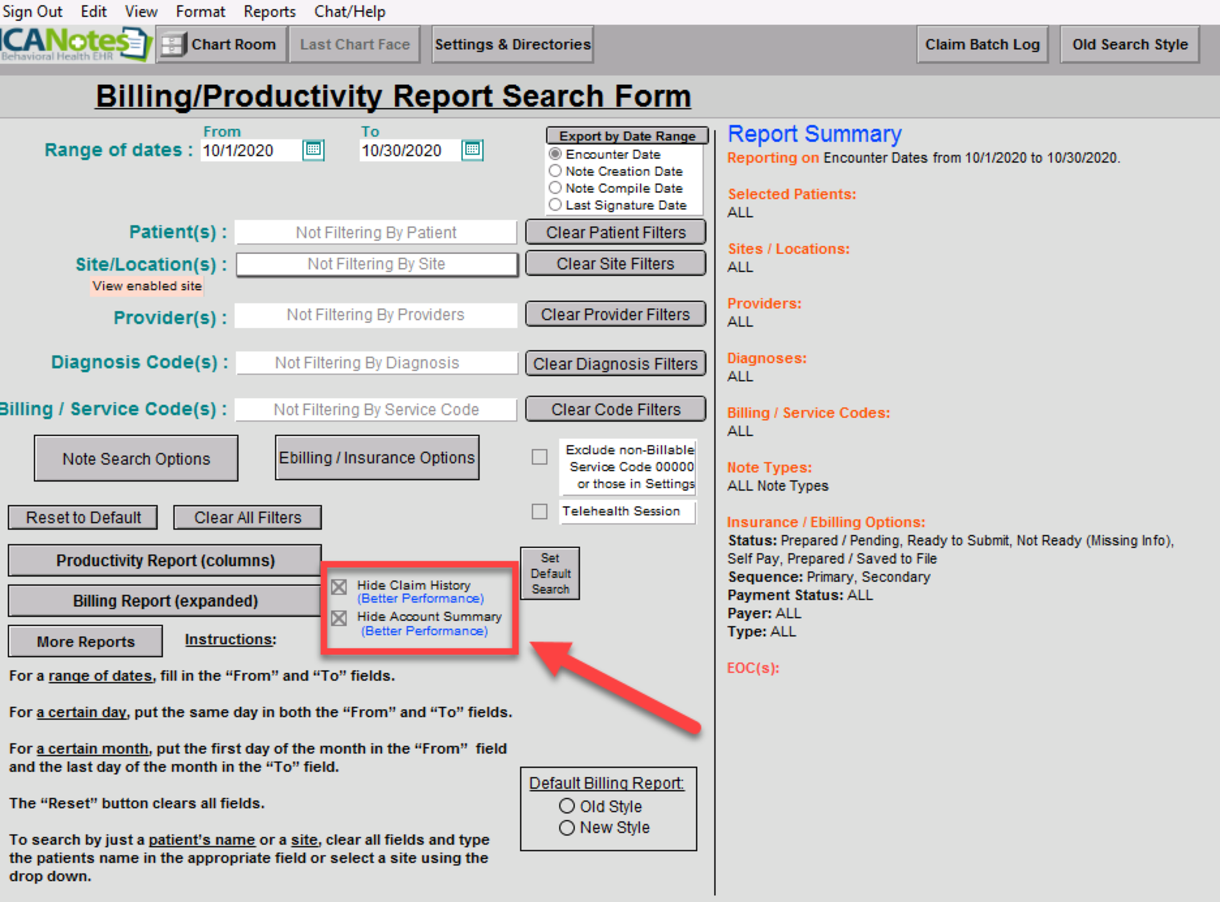
Task: Open the Site/Location(s) filter dropdown
Action: [377, 264]
